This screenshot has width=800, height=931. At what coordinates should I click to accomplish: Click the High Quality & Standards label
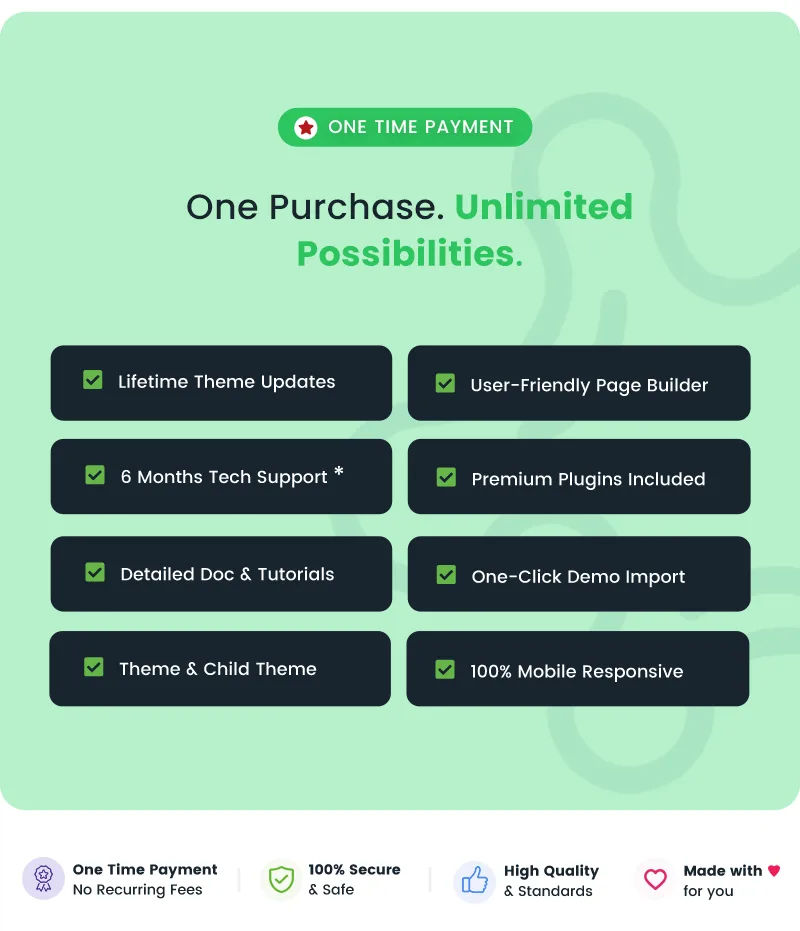coord(552,881)
